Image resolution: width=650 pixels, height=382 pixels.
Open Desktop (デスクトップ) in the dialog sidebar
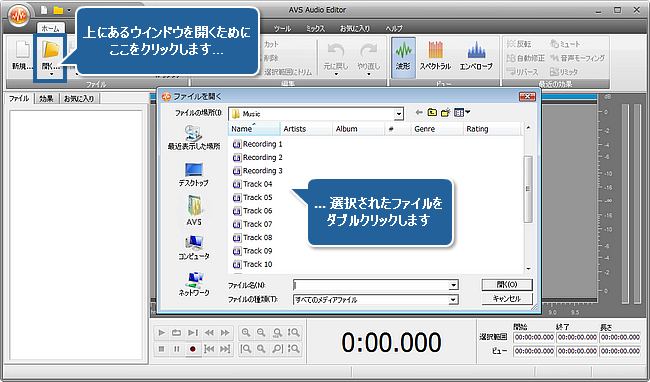194,174
